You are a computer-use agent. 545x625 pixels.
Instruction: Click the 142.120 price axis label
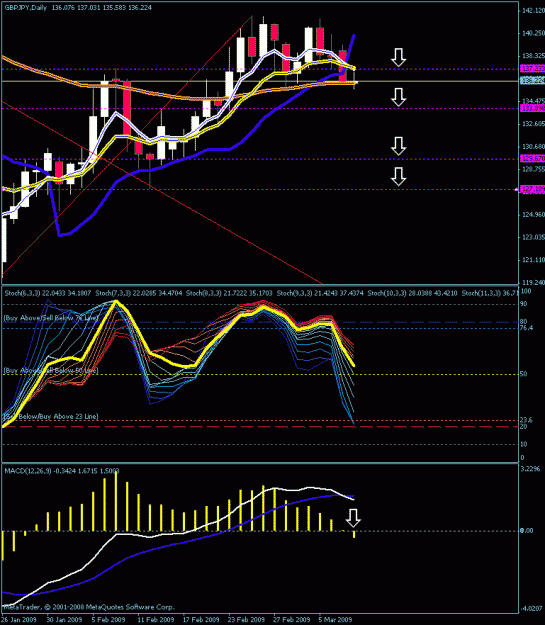533,10
